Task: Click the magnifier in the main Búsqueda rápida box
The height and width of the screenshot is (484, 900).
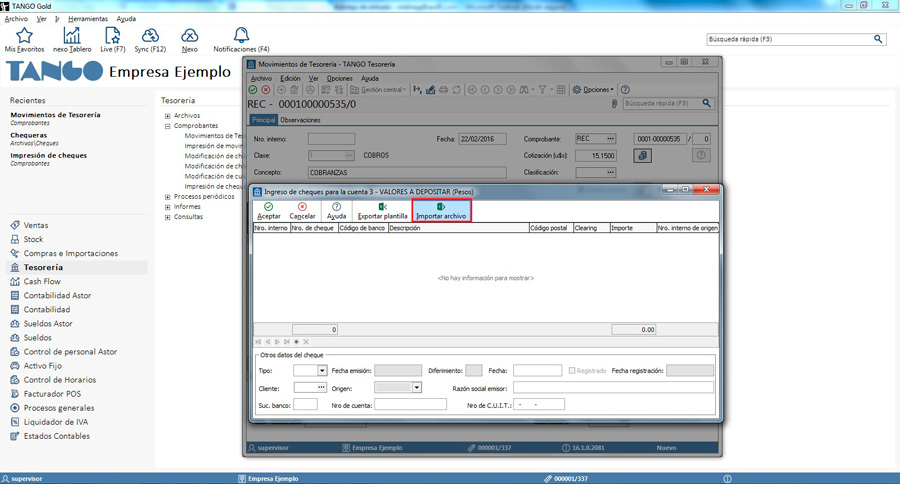Action: (x=878, y=39)
